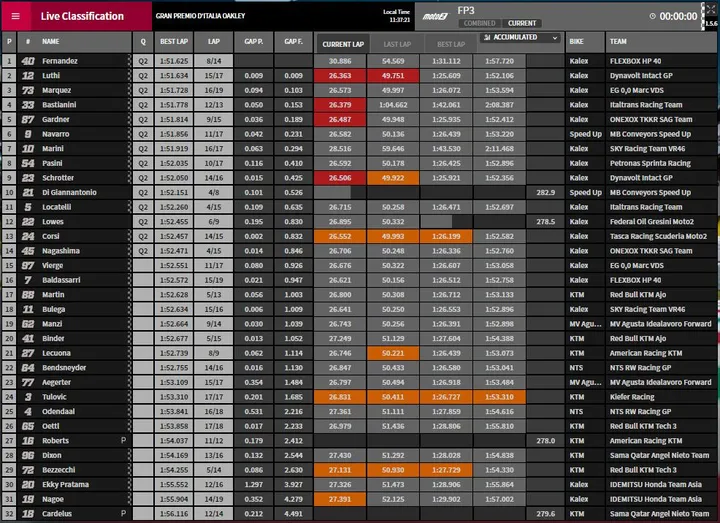Image resolution: width=720 pixels, height=523 pixels.
Task: Click Schrotter's orange sector time 49.922
Action: (393, 178)
